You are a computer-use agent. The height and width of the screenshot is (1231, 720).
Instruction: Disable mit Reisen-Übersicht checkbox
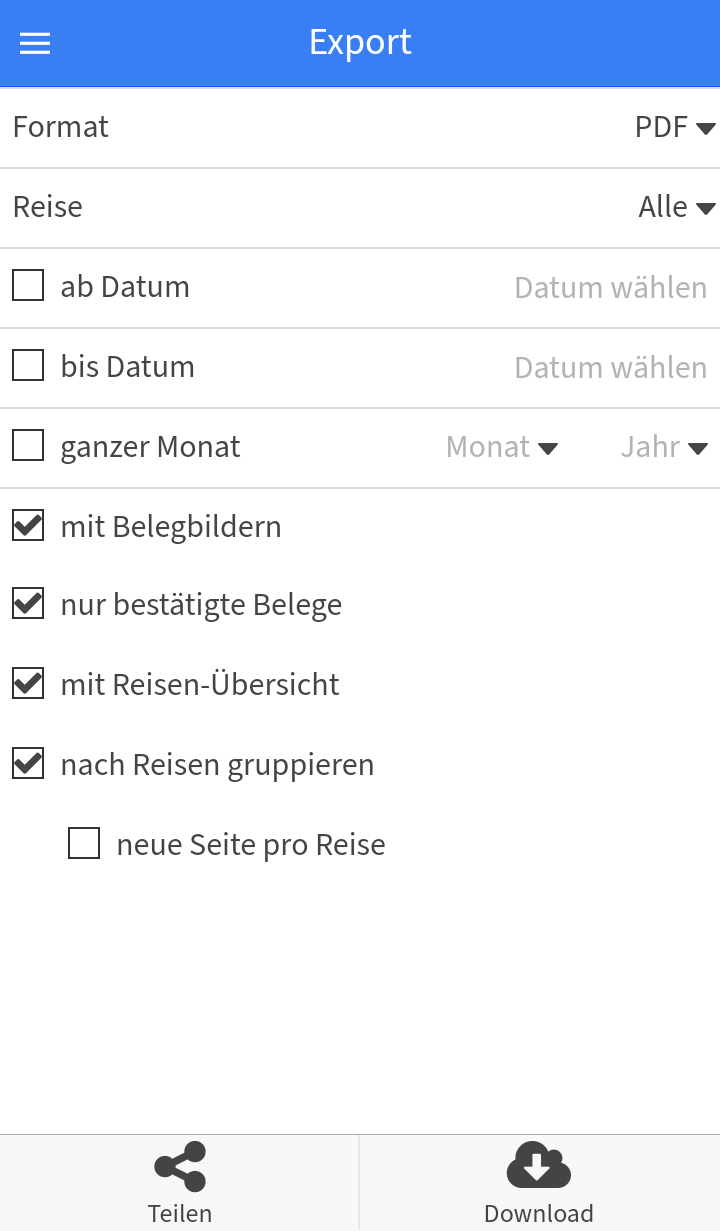click(x=28, y=684)
